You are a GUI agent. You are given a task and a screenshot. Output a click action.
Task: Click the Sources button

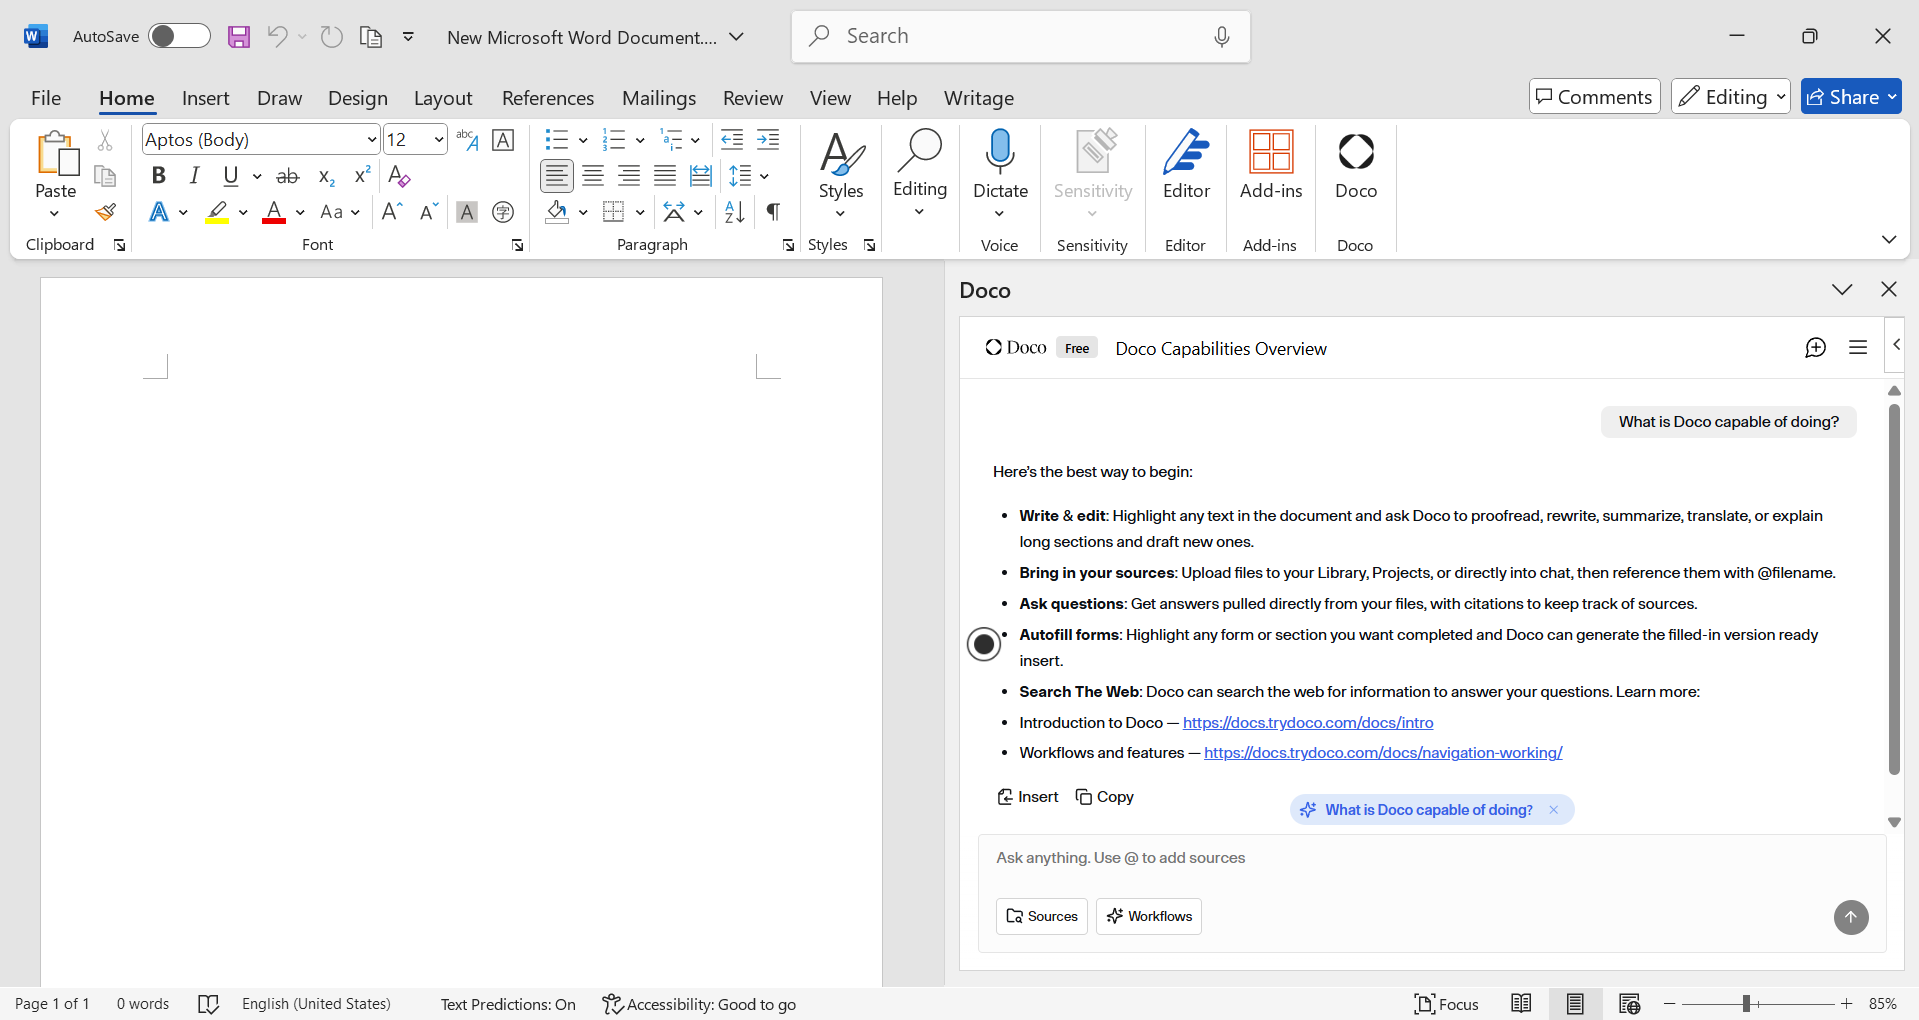(1041, 916)
